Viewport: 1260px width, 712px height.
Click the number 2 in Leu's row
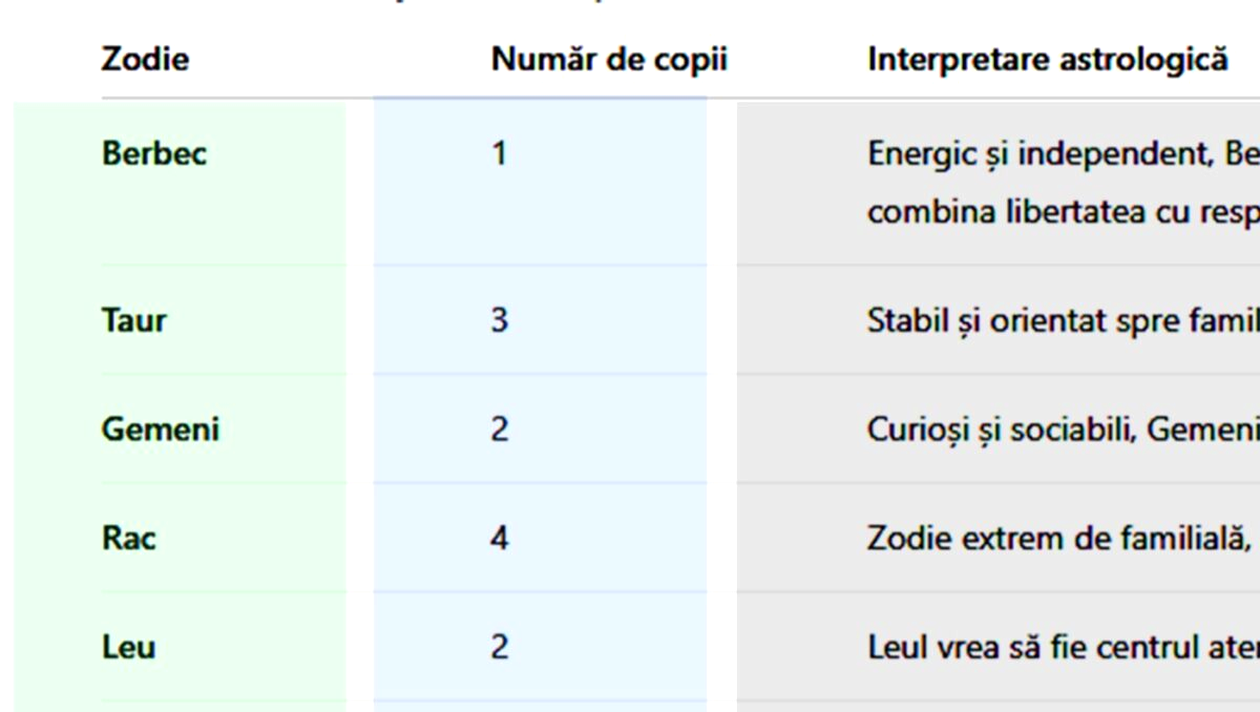click(x=499, y=648)
